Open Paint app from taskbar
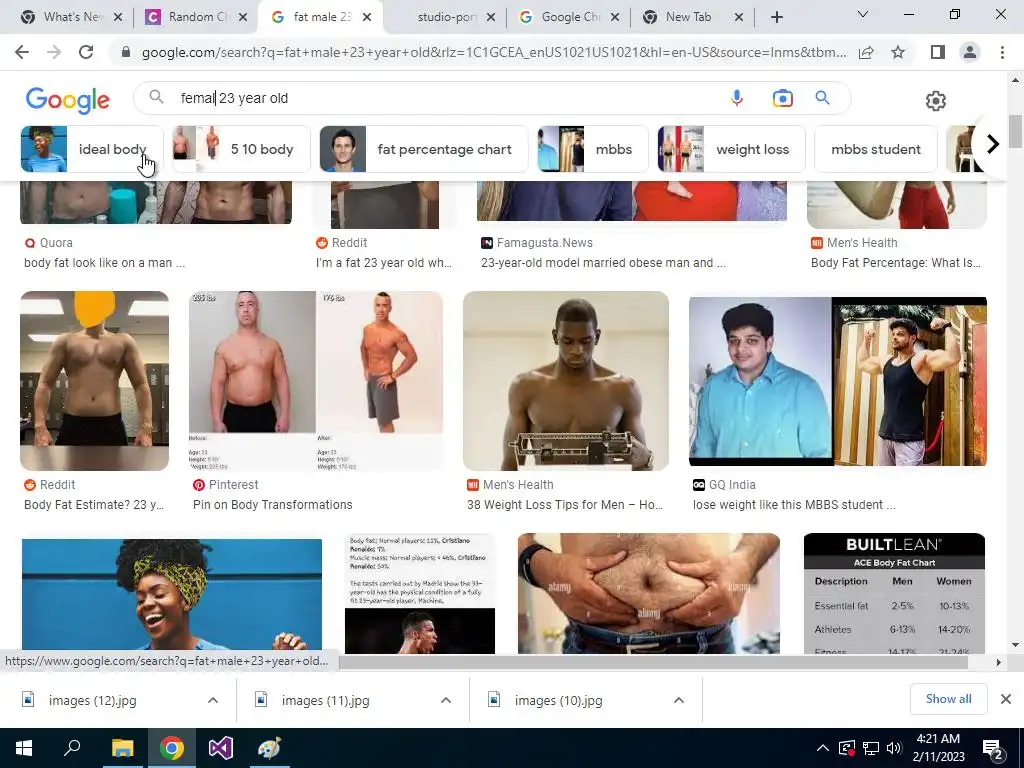Viewport: 1024px width, 768px height. [269, 748]
